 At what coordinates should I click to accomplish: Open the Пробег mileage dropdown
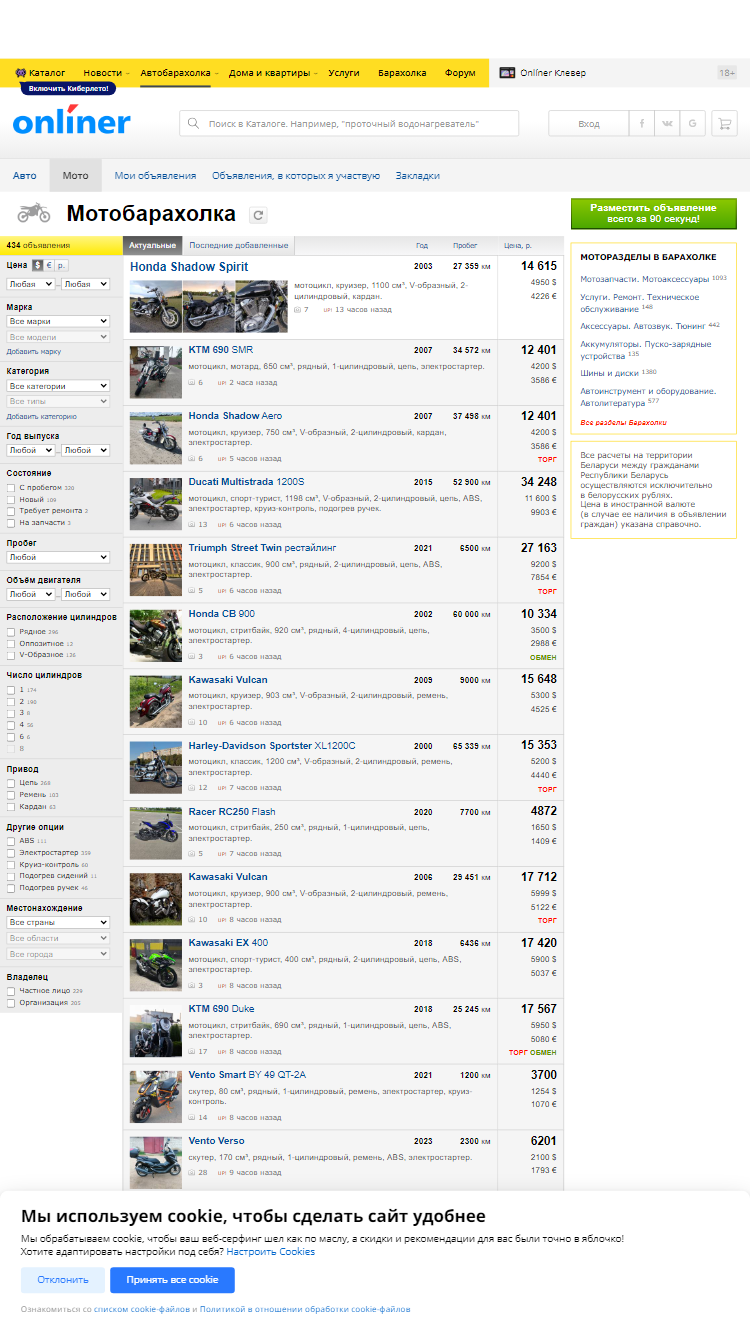(58, 557)
